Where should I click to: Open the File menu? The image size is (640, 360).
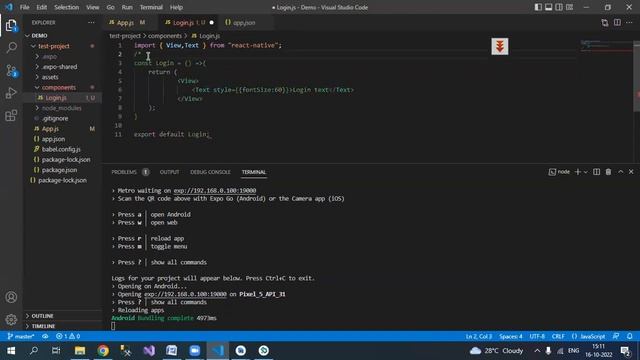(24, 7)
